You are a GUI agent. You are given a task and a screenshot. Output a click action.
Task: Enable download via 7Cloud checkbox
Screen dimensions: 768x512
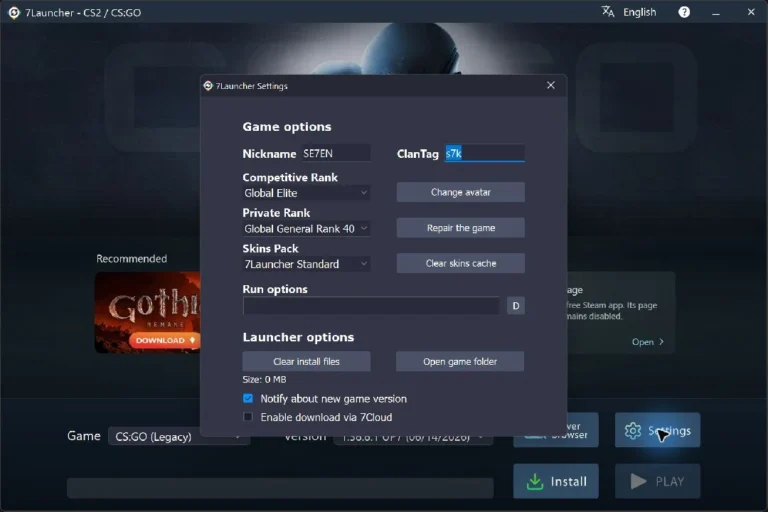click(248, 417)
